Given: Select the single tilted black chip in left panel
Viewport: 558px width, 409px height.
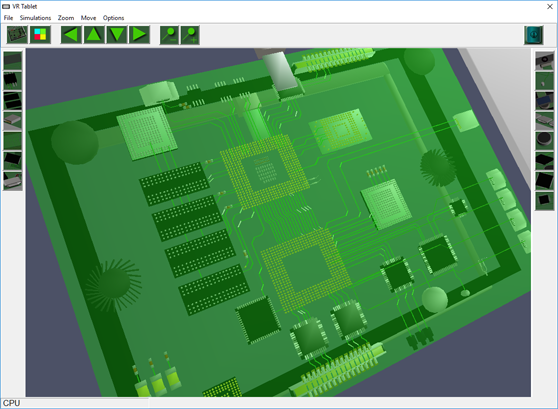Looking at the screenshot, I should (13, 161).
